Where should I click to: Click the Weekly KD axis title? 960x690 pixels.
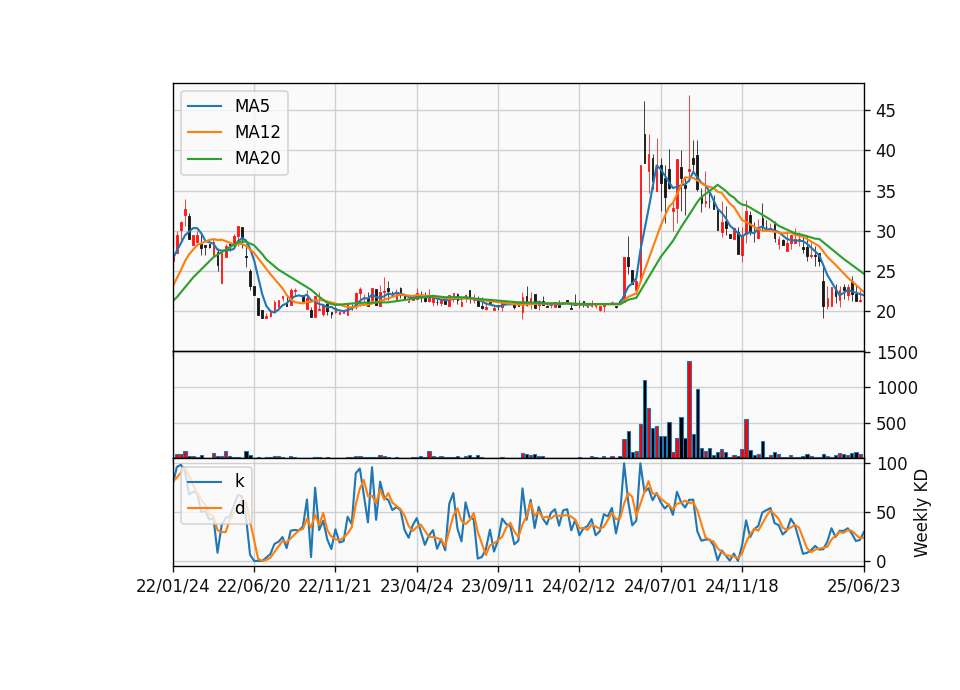[921, 513]
